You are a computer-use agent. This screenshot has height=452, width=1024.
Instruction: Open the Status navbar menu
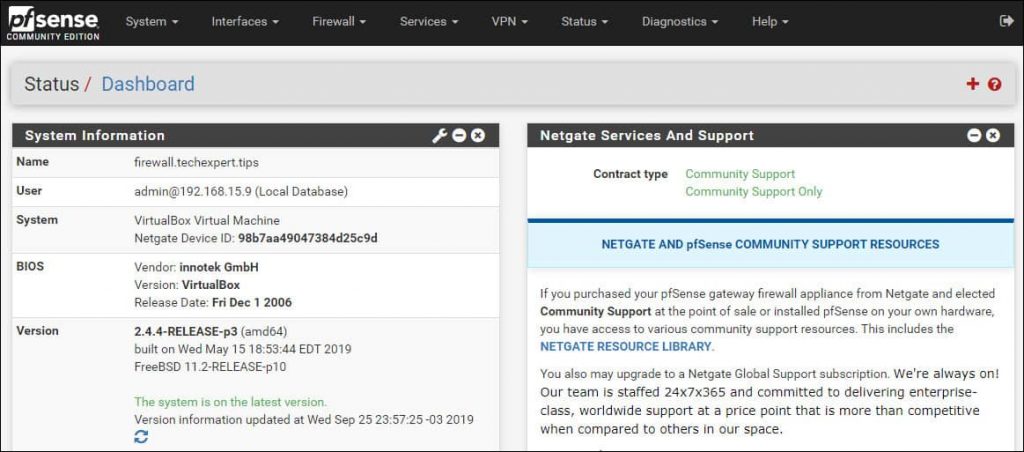pyautogui.click(x=584, y=22)
